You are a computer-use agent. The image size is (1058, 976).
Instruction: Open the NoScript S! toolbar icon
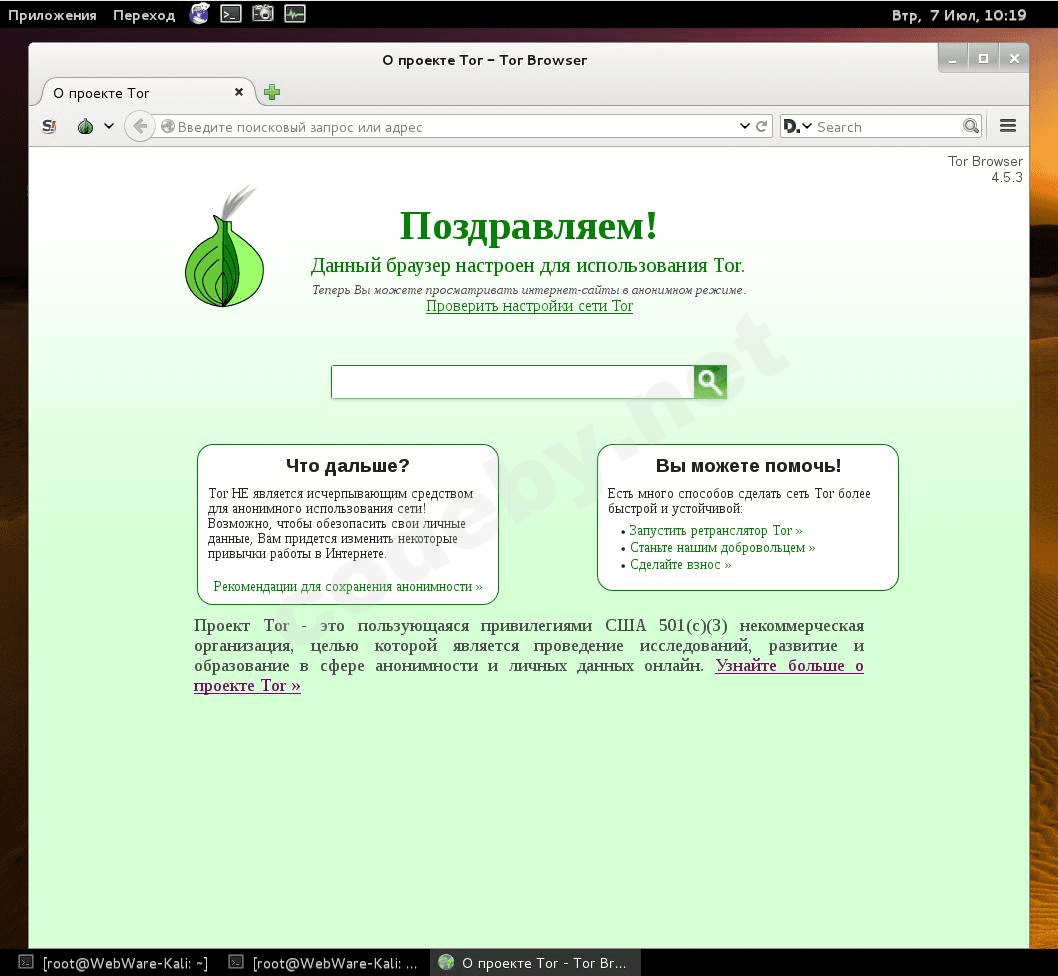point(49,126)
